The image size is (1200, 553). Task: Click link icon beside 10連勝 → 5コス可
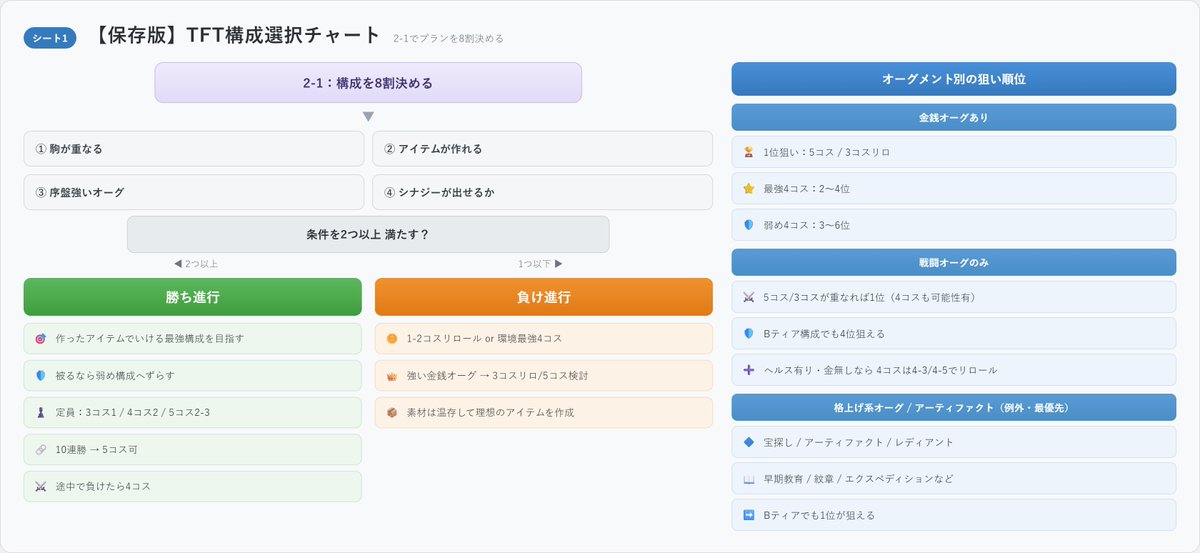click(x=41, y=450)
